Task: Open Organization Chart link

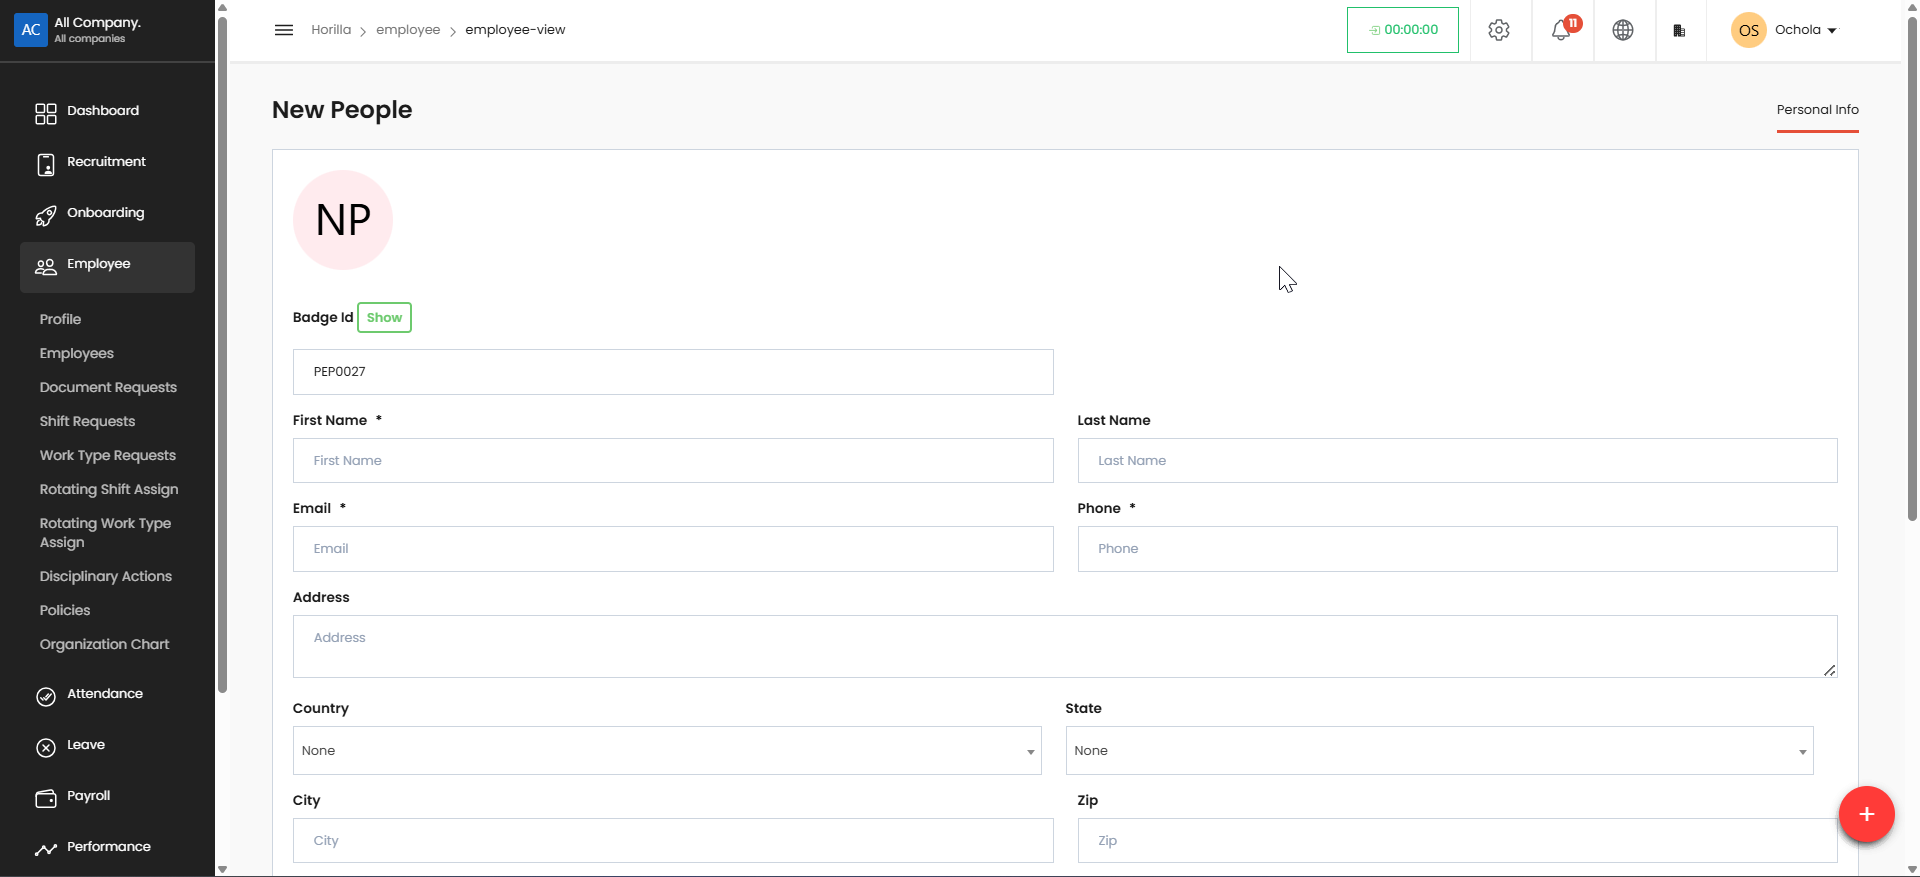Action: point(104,644)
